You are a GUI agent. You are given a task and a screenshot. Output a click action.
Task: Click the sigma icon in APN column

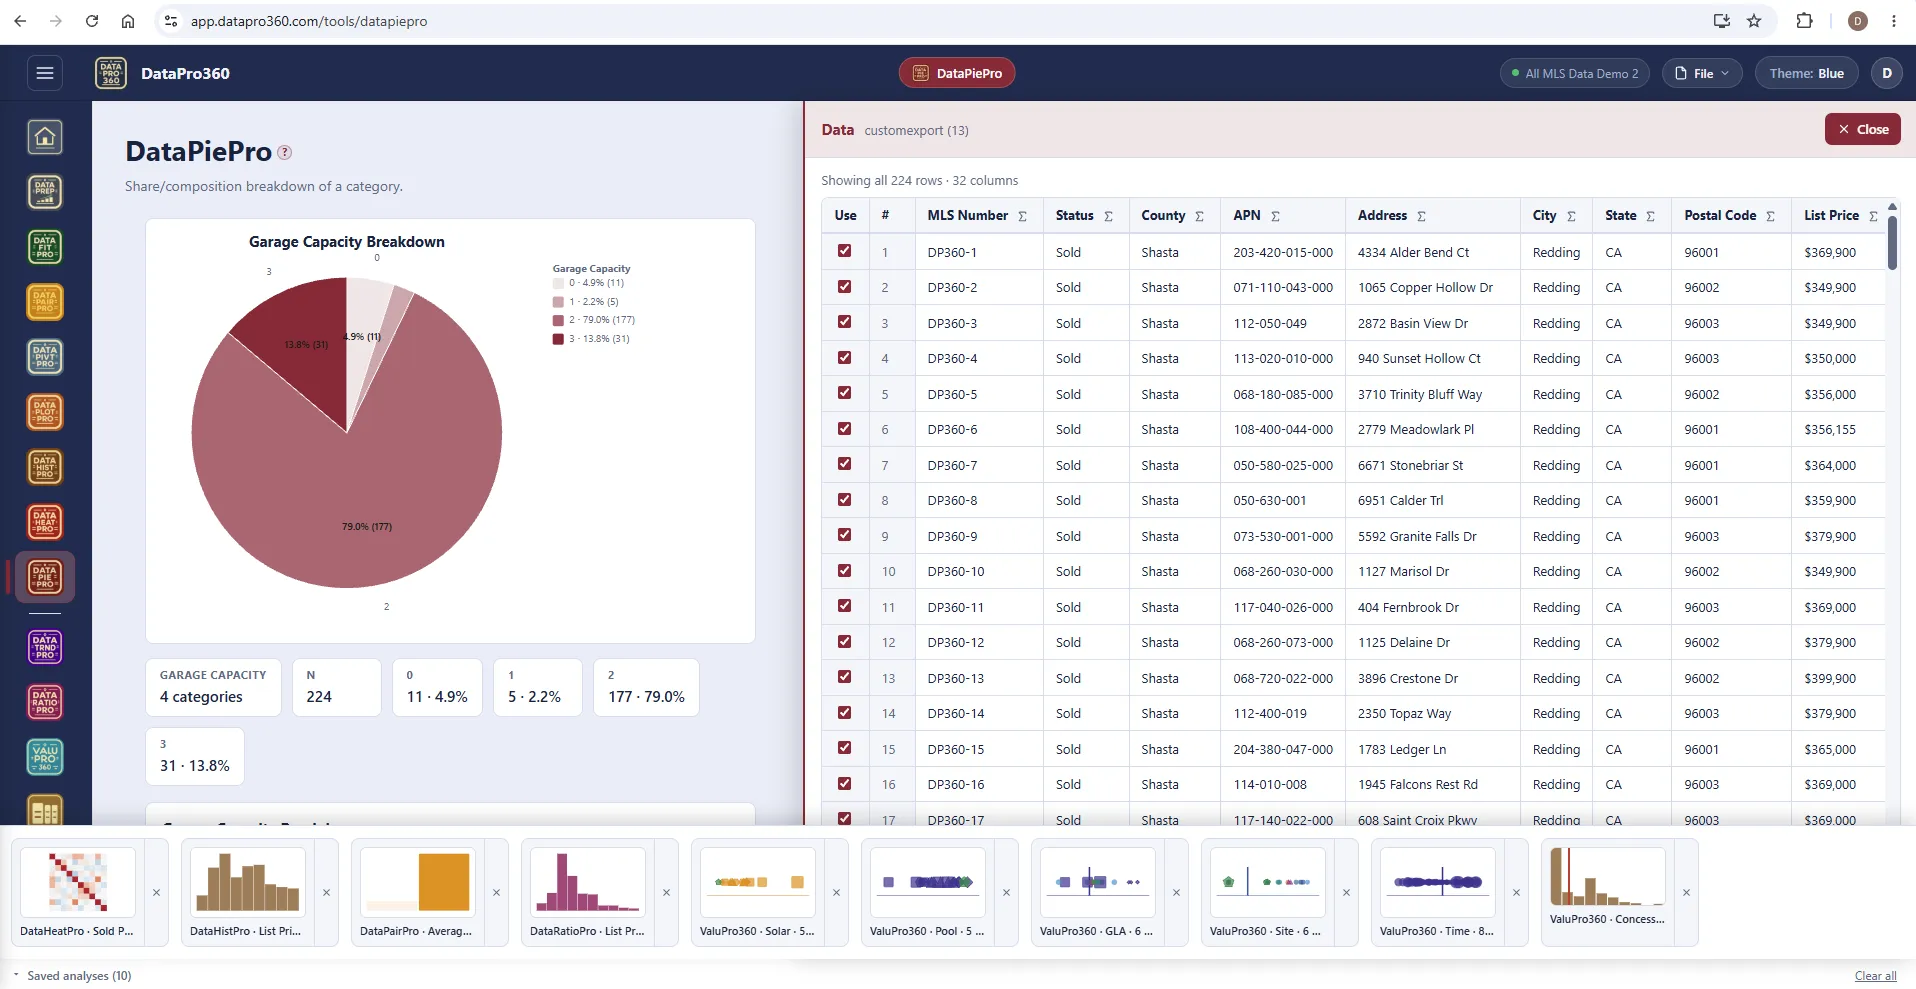pos(1275,216)
